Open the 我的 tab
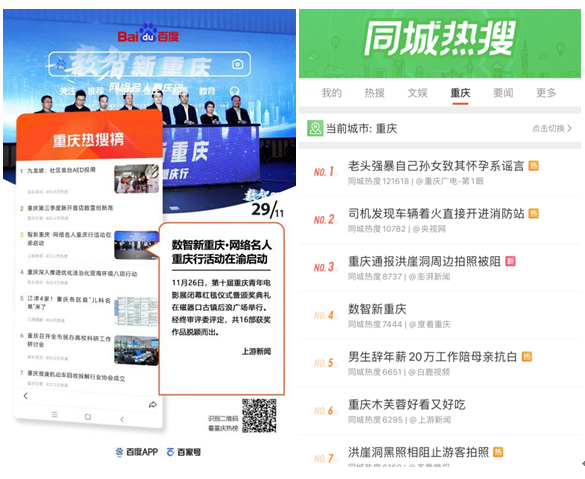The height and width of the screenshot is (479, 585). coord(331,93)
